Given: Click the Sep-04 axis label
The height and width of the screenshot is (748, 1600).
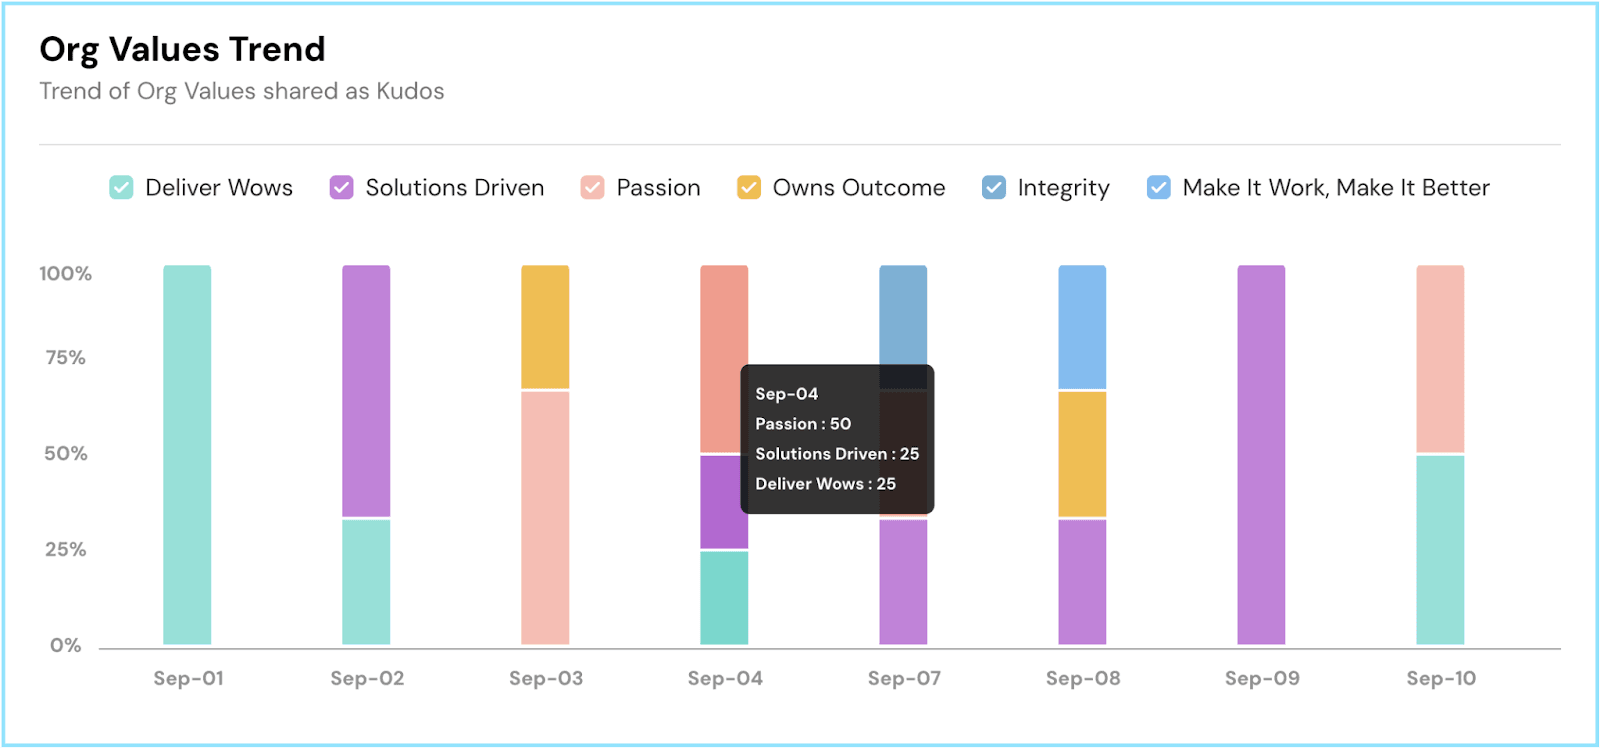Looking at the screenshot, I should coord(725,678).
